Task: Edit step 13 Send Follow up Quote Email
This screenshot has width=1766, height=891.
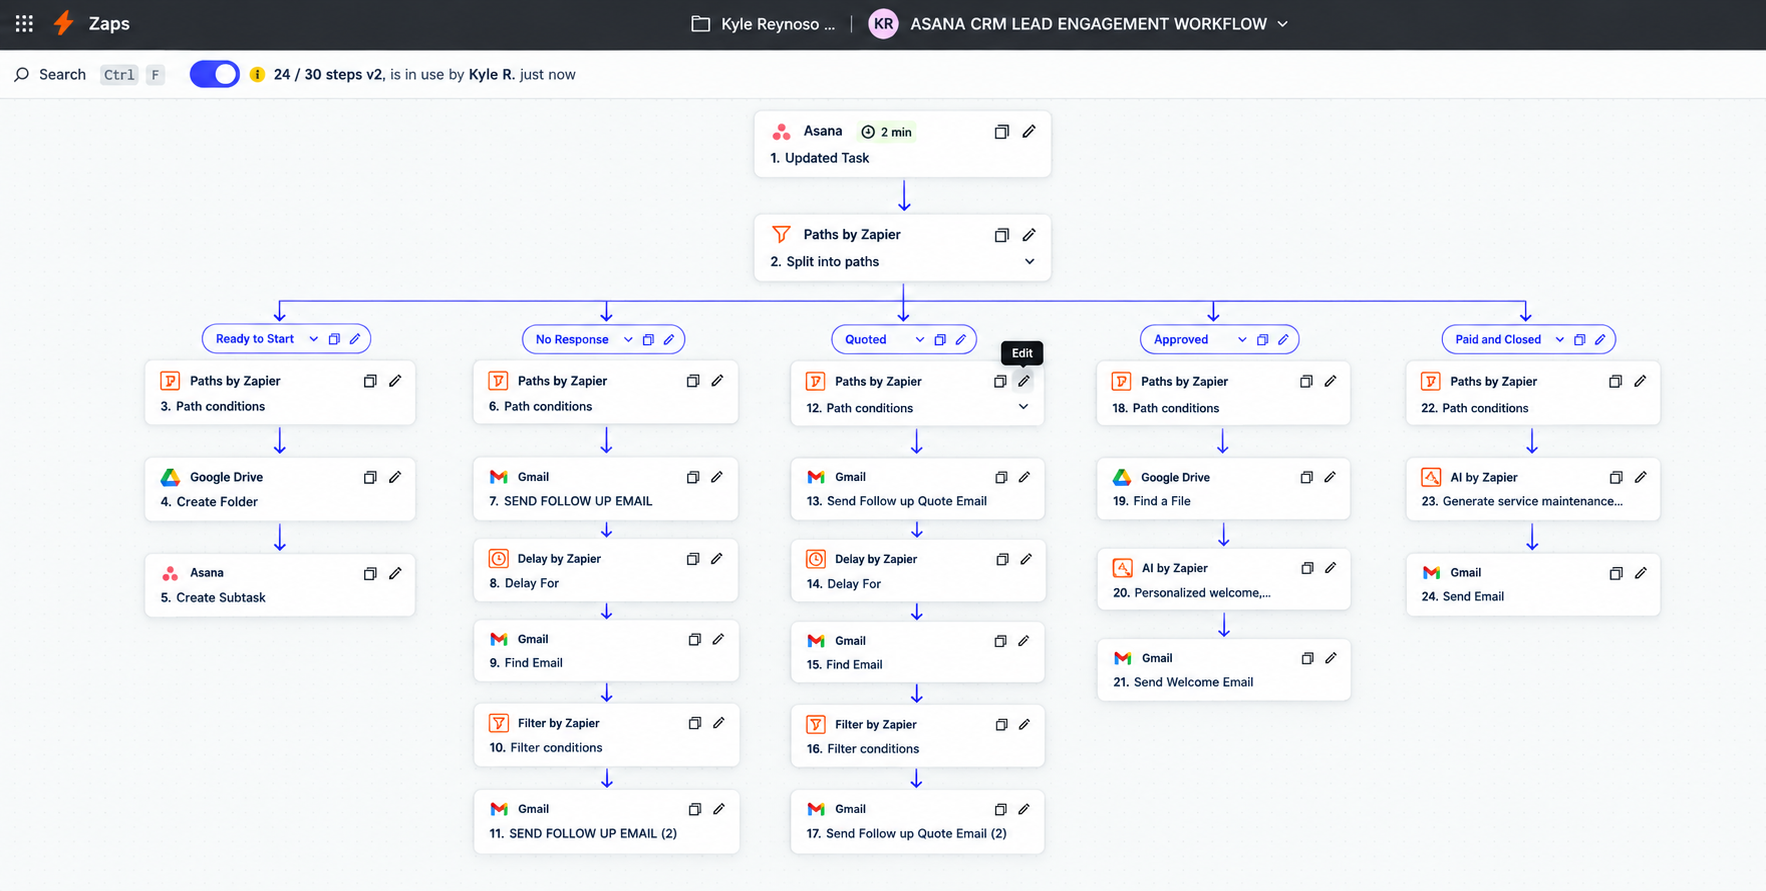Action: tap(1024, 477)
